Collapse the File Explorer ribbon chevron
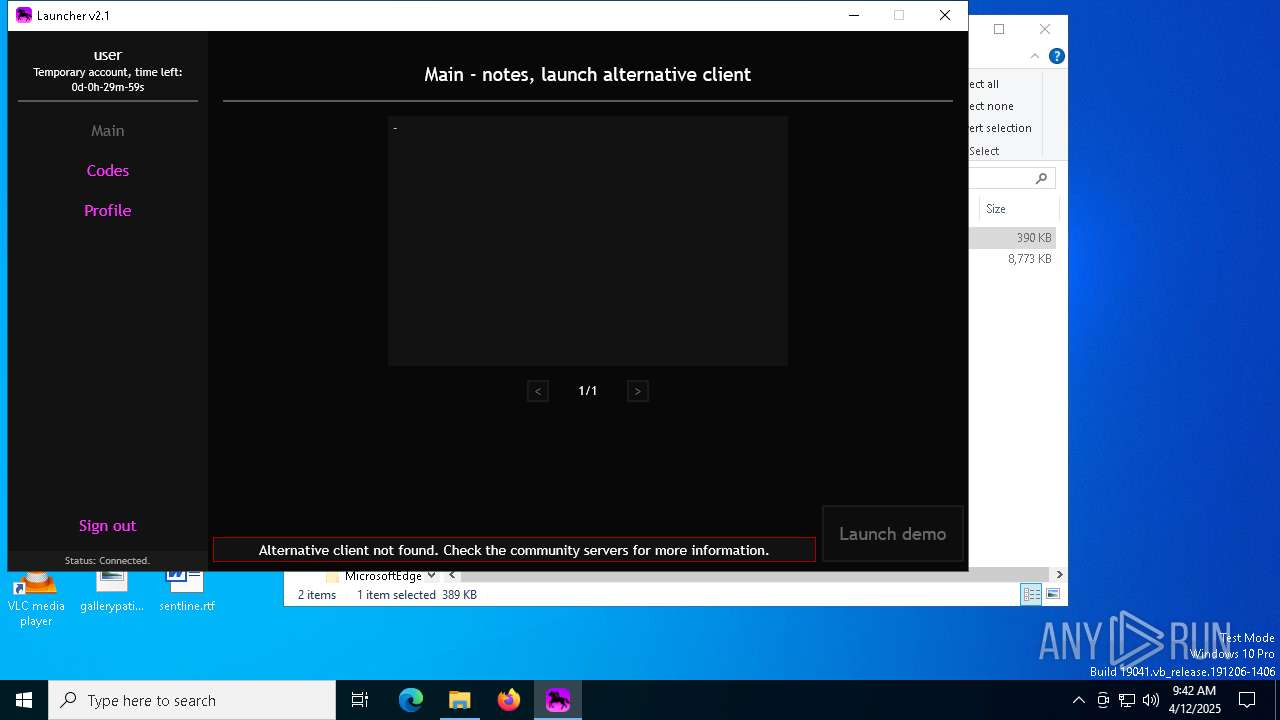This screenshot has height=720, width=1280. point(1035,56)
